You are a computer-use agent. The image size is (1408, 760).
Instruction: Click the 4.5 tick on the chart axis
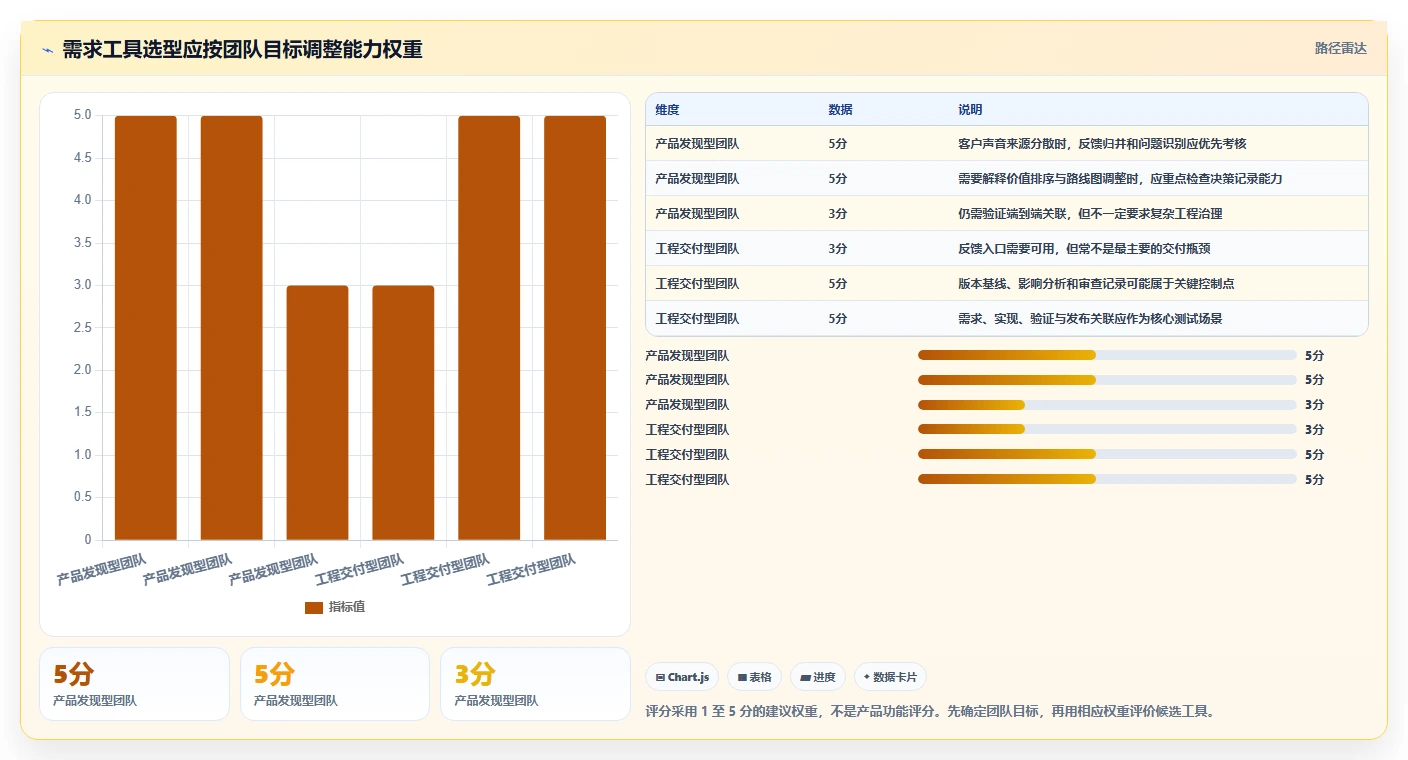click(82, 158)
